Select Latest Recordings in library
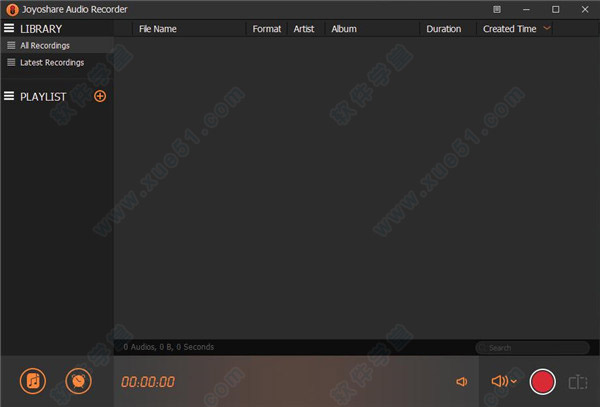Image resolution: width=600 pixels, height=407 pixels. pos(57,62)
